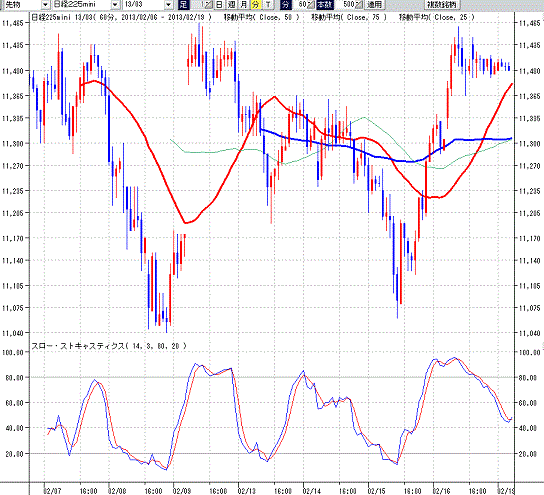The image size is (544, 495).
Task: Click the 移動平均( Close, 25 ) legend
Action: tap(436, 17)
